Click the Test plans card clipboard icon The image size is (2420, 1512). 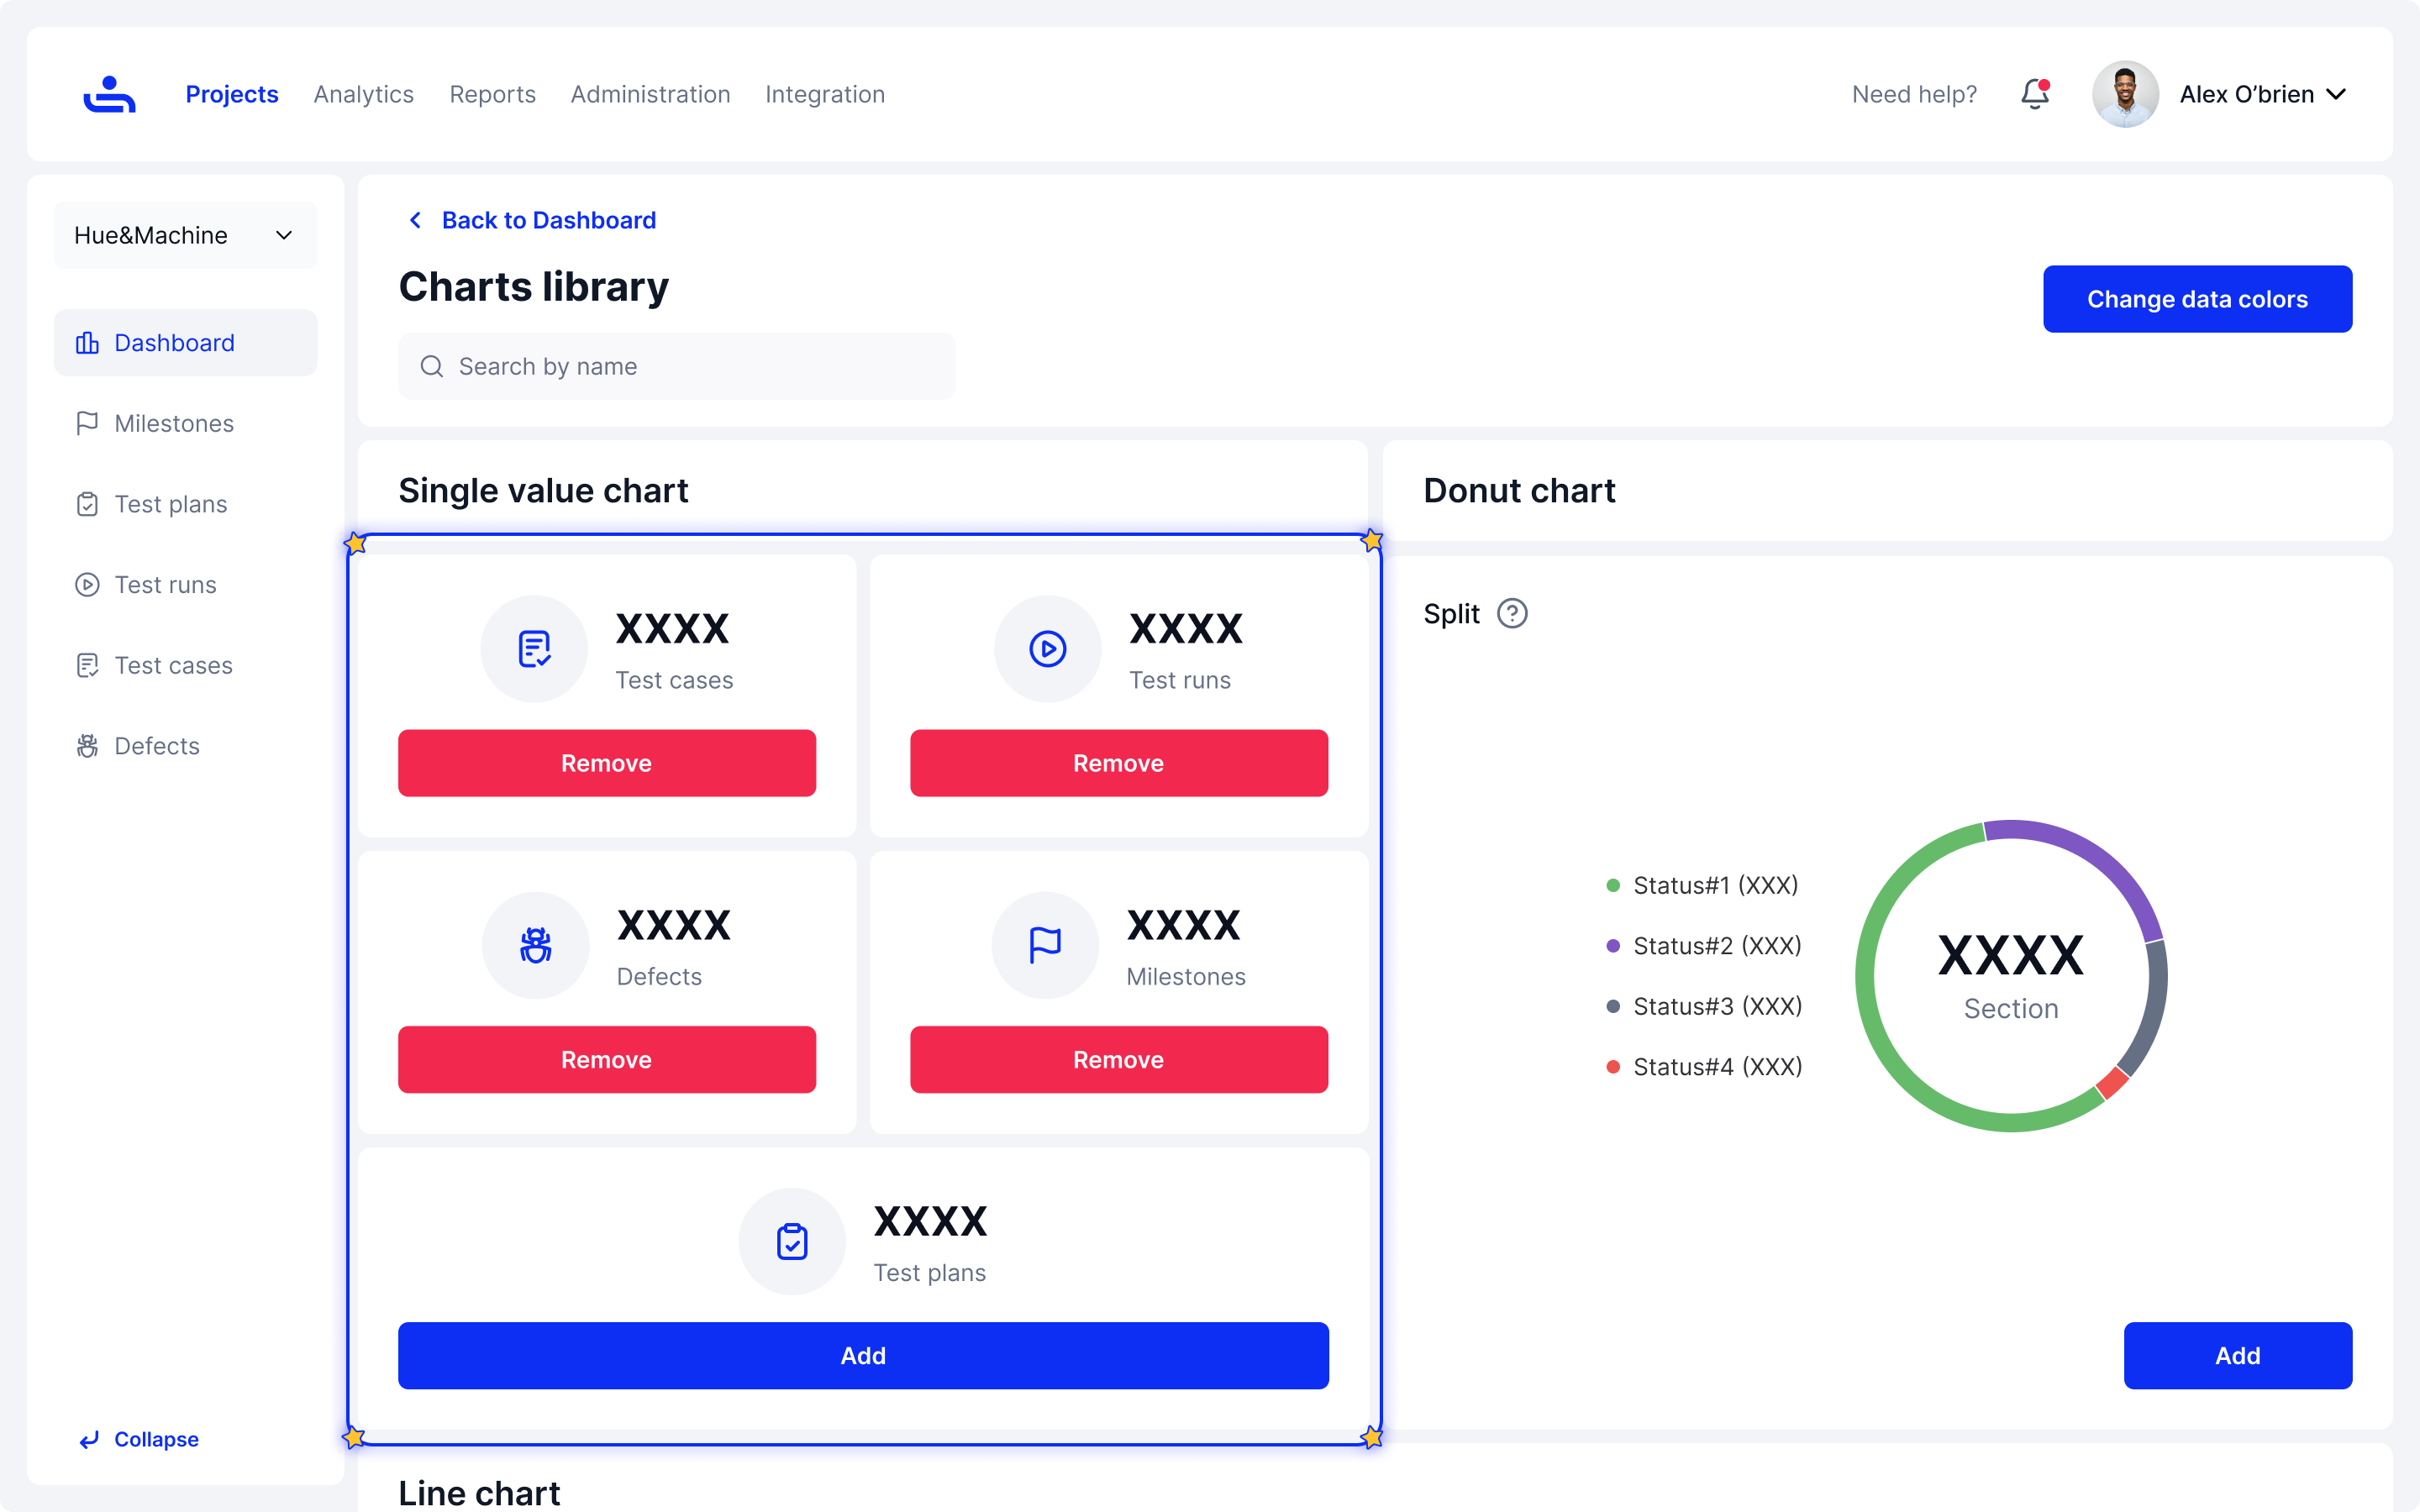792,1241
